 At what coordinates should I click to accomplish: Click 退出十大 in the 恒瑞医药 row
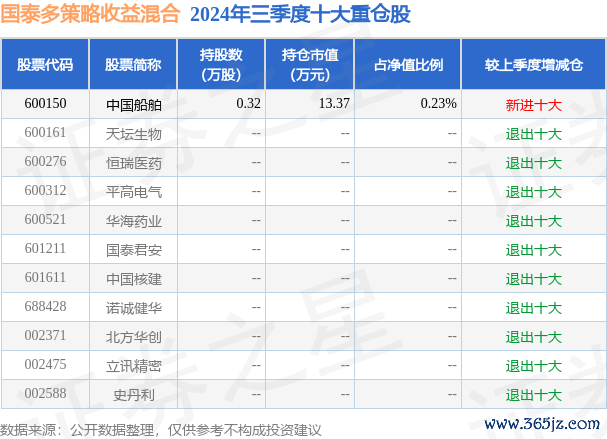533,163
